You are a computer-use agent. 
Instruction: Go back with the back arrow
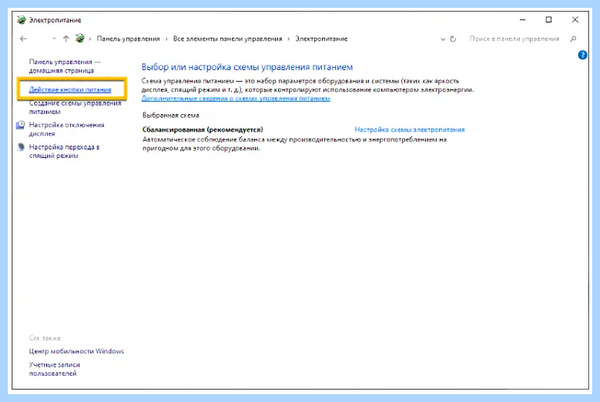pos(23,39)
